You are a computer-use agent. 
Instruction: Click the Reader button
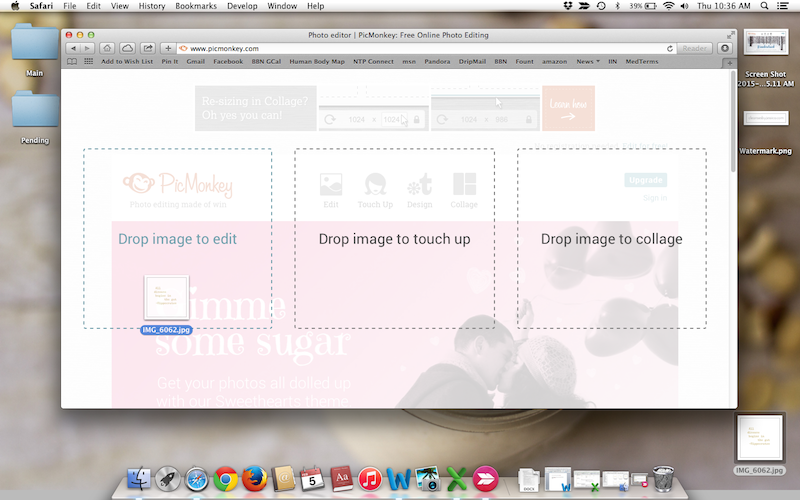[694, 48]
